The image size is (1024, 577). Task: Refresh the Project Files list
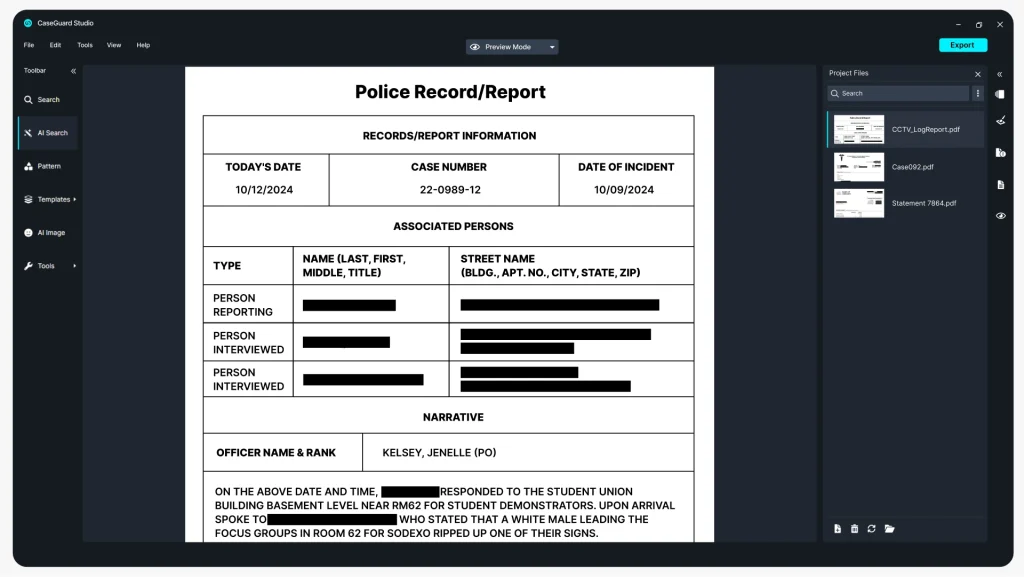click(871, 529)
